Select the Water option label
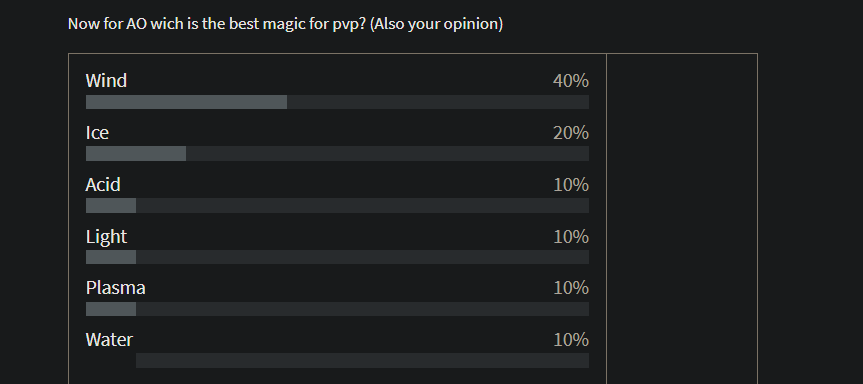 [x=110, y=339]
